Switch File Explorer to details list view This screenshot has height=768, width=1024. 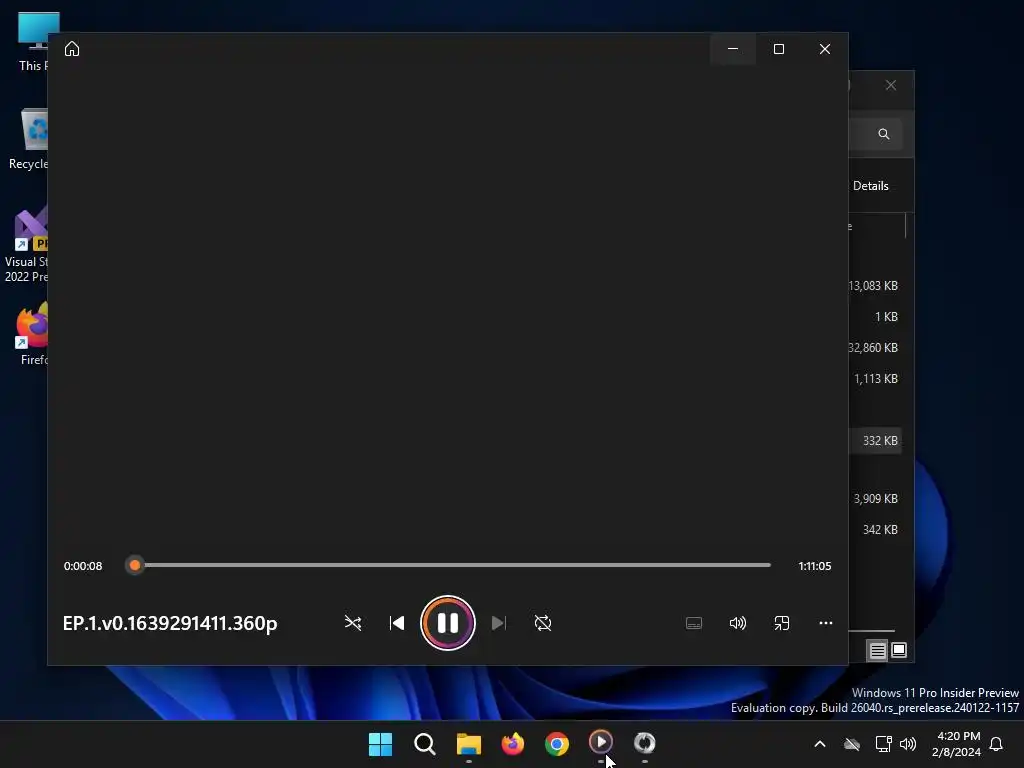click(877, 650)
